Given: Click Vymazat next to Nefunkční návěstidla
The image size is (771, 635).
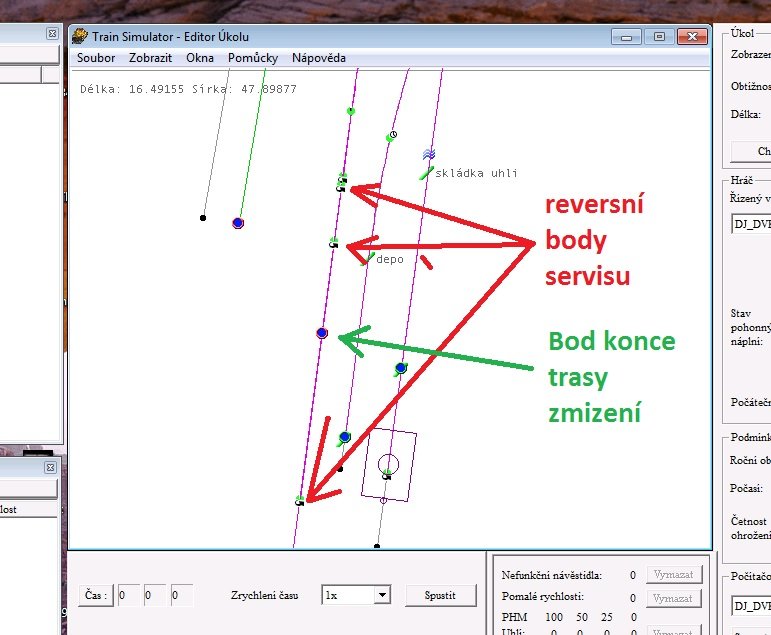Looking at the screenshot, I should click(670, 575).
